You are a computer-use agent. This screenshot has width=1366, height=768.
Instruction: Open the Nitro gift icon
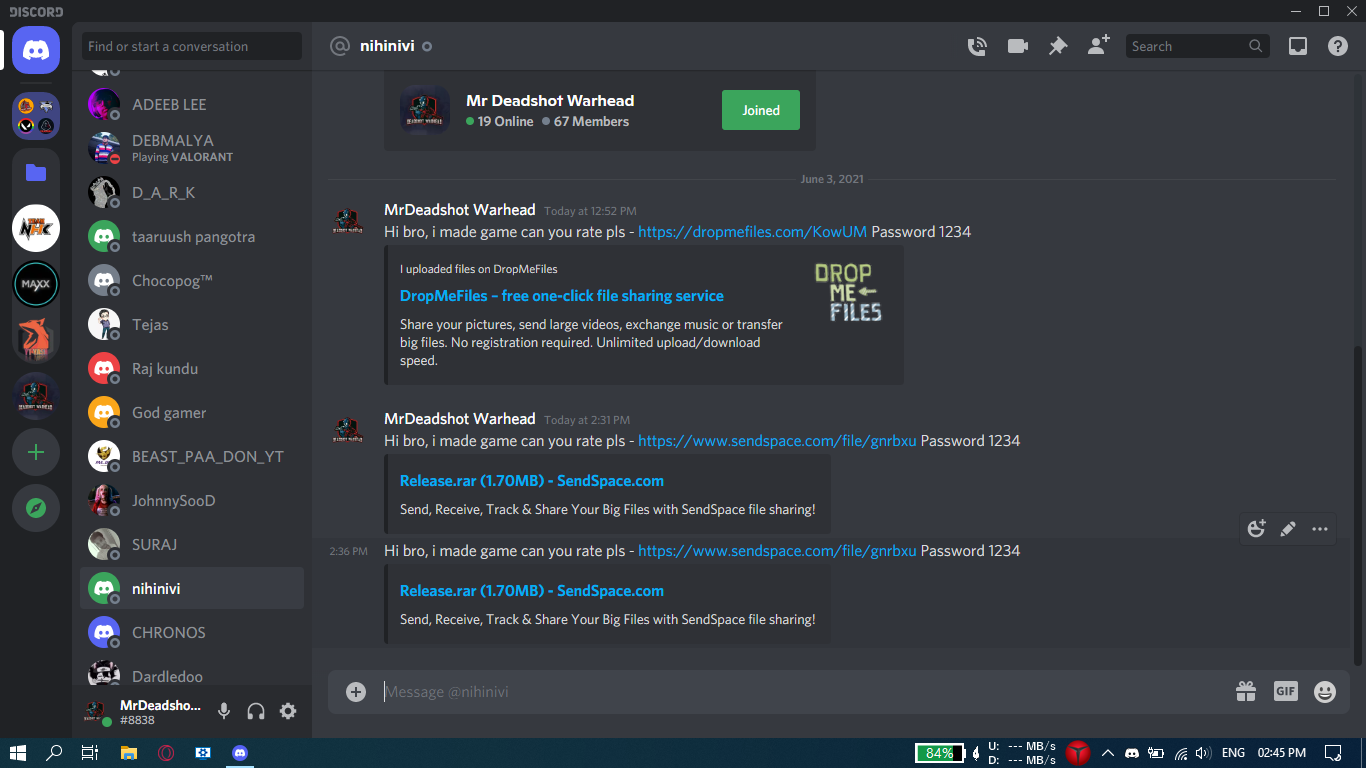tap(1245, 691)
